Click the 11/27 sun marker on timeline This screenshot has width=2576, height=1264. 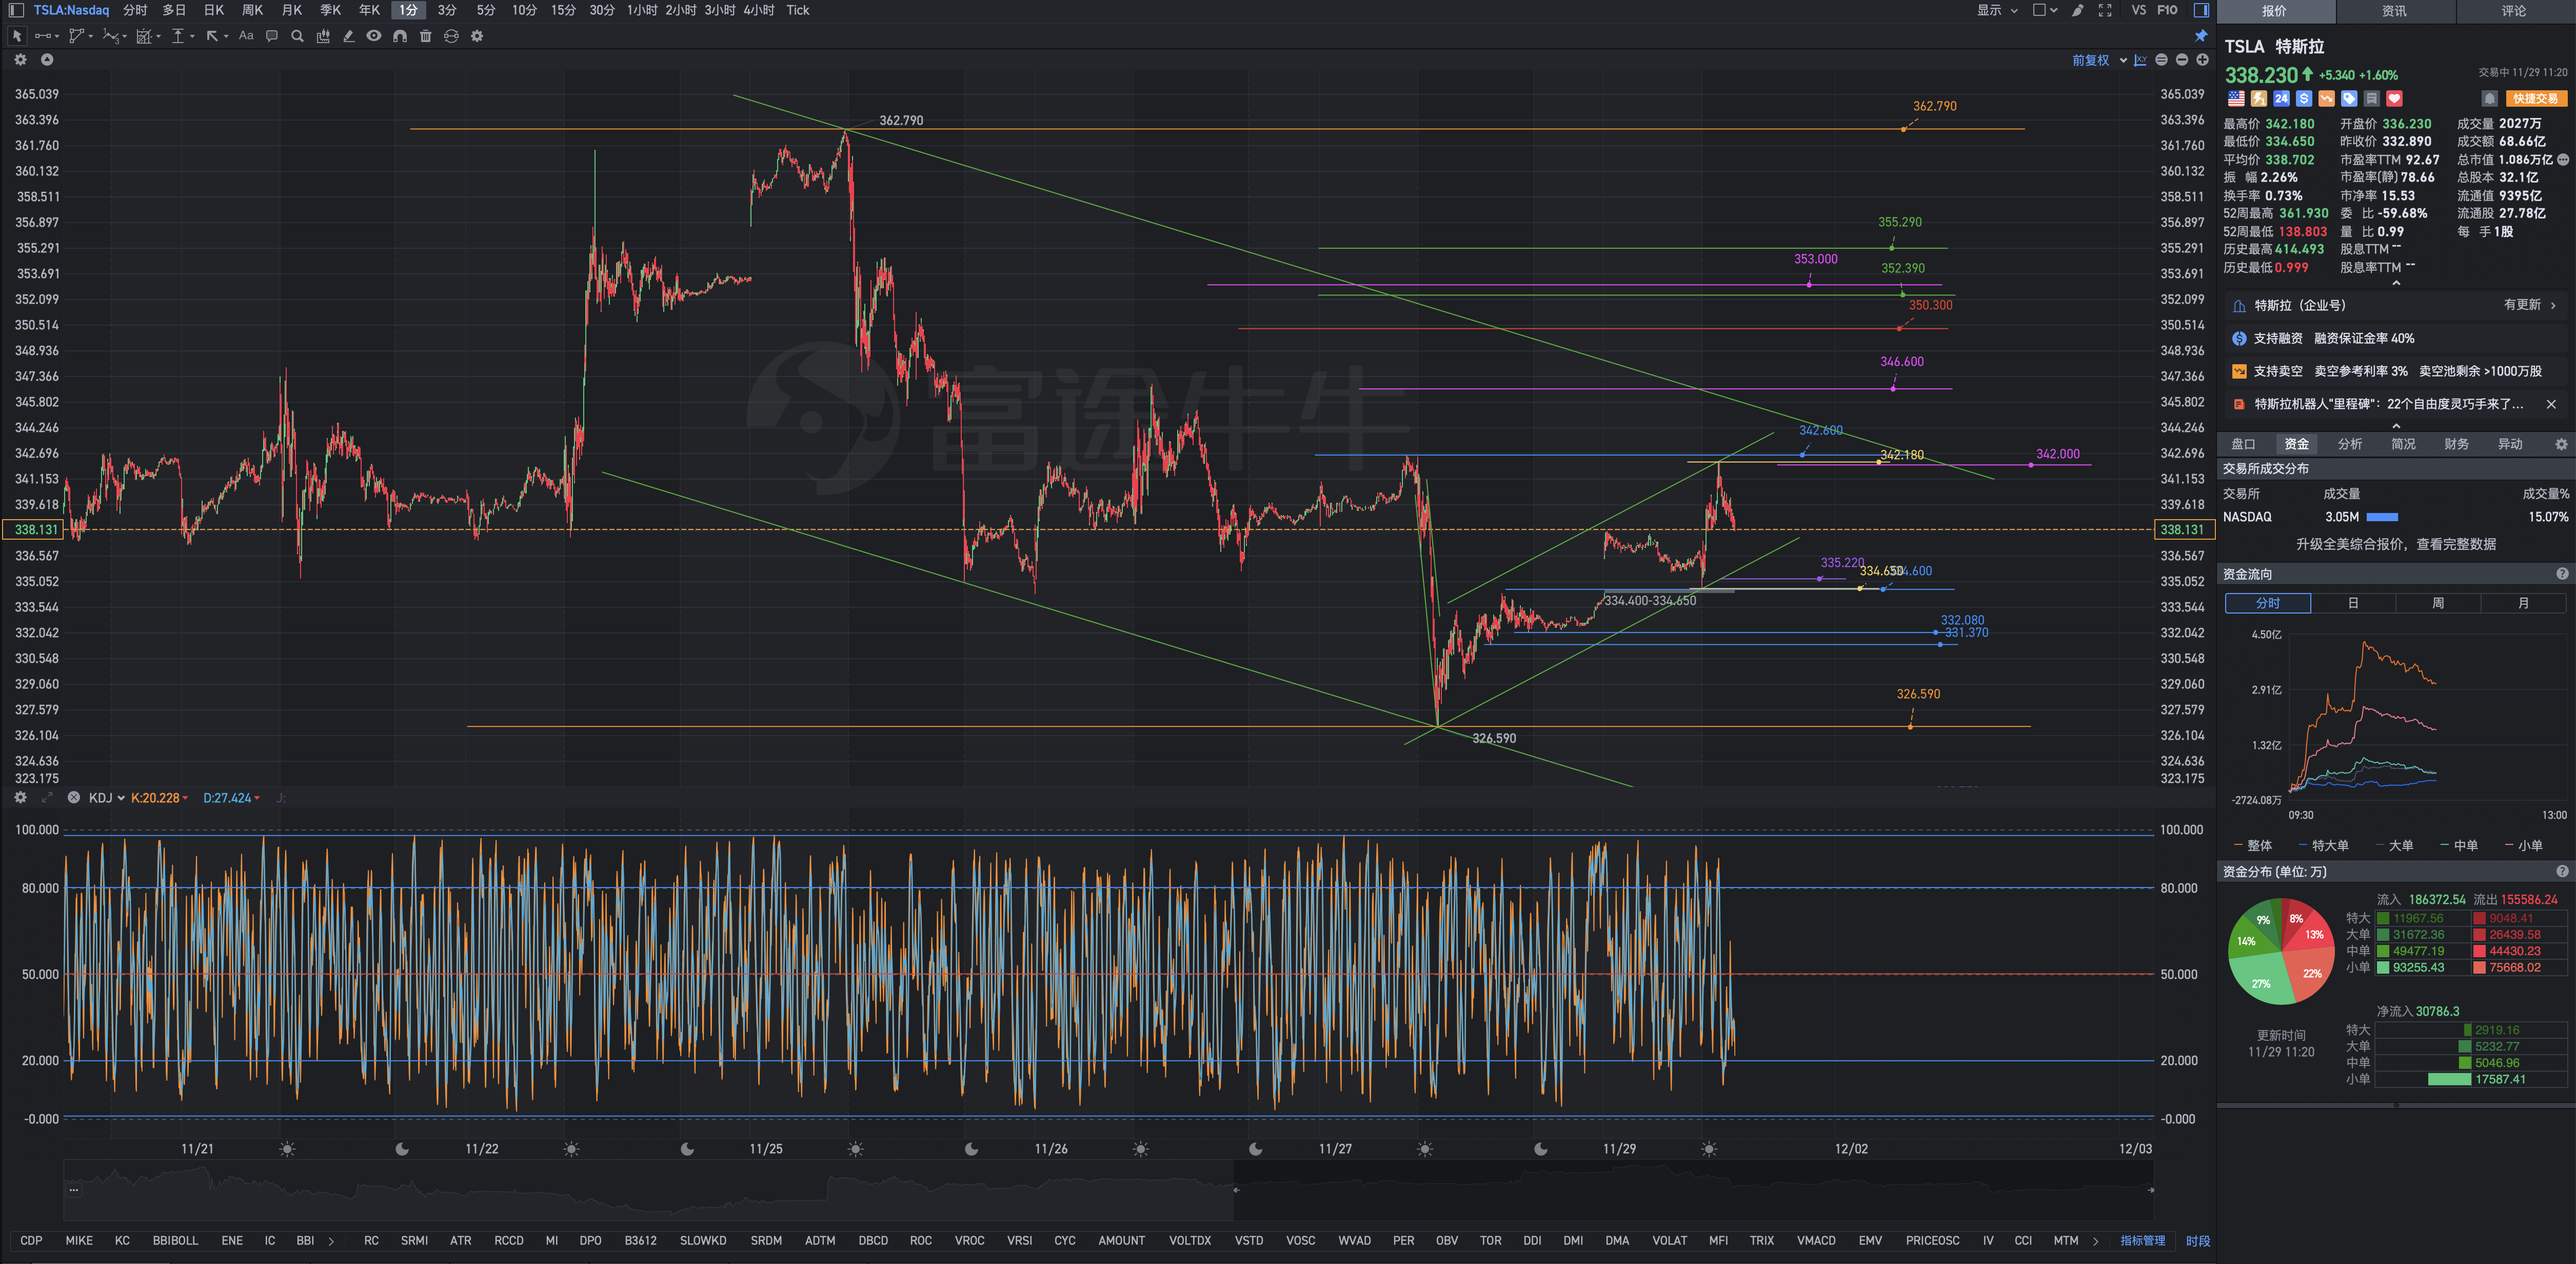1425,1149
